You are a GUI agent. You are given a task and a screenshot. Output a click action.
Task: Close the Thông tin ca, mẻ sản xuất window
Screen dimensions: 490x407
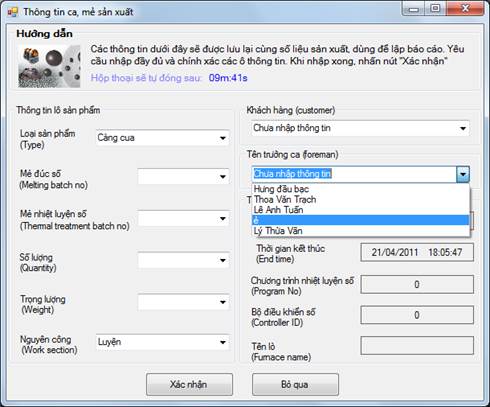(465, 9)
